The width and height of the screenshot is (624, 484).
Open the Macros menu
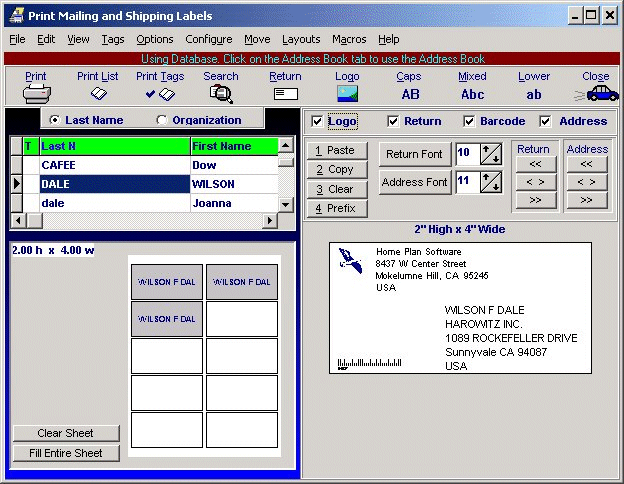pos(349,39)
